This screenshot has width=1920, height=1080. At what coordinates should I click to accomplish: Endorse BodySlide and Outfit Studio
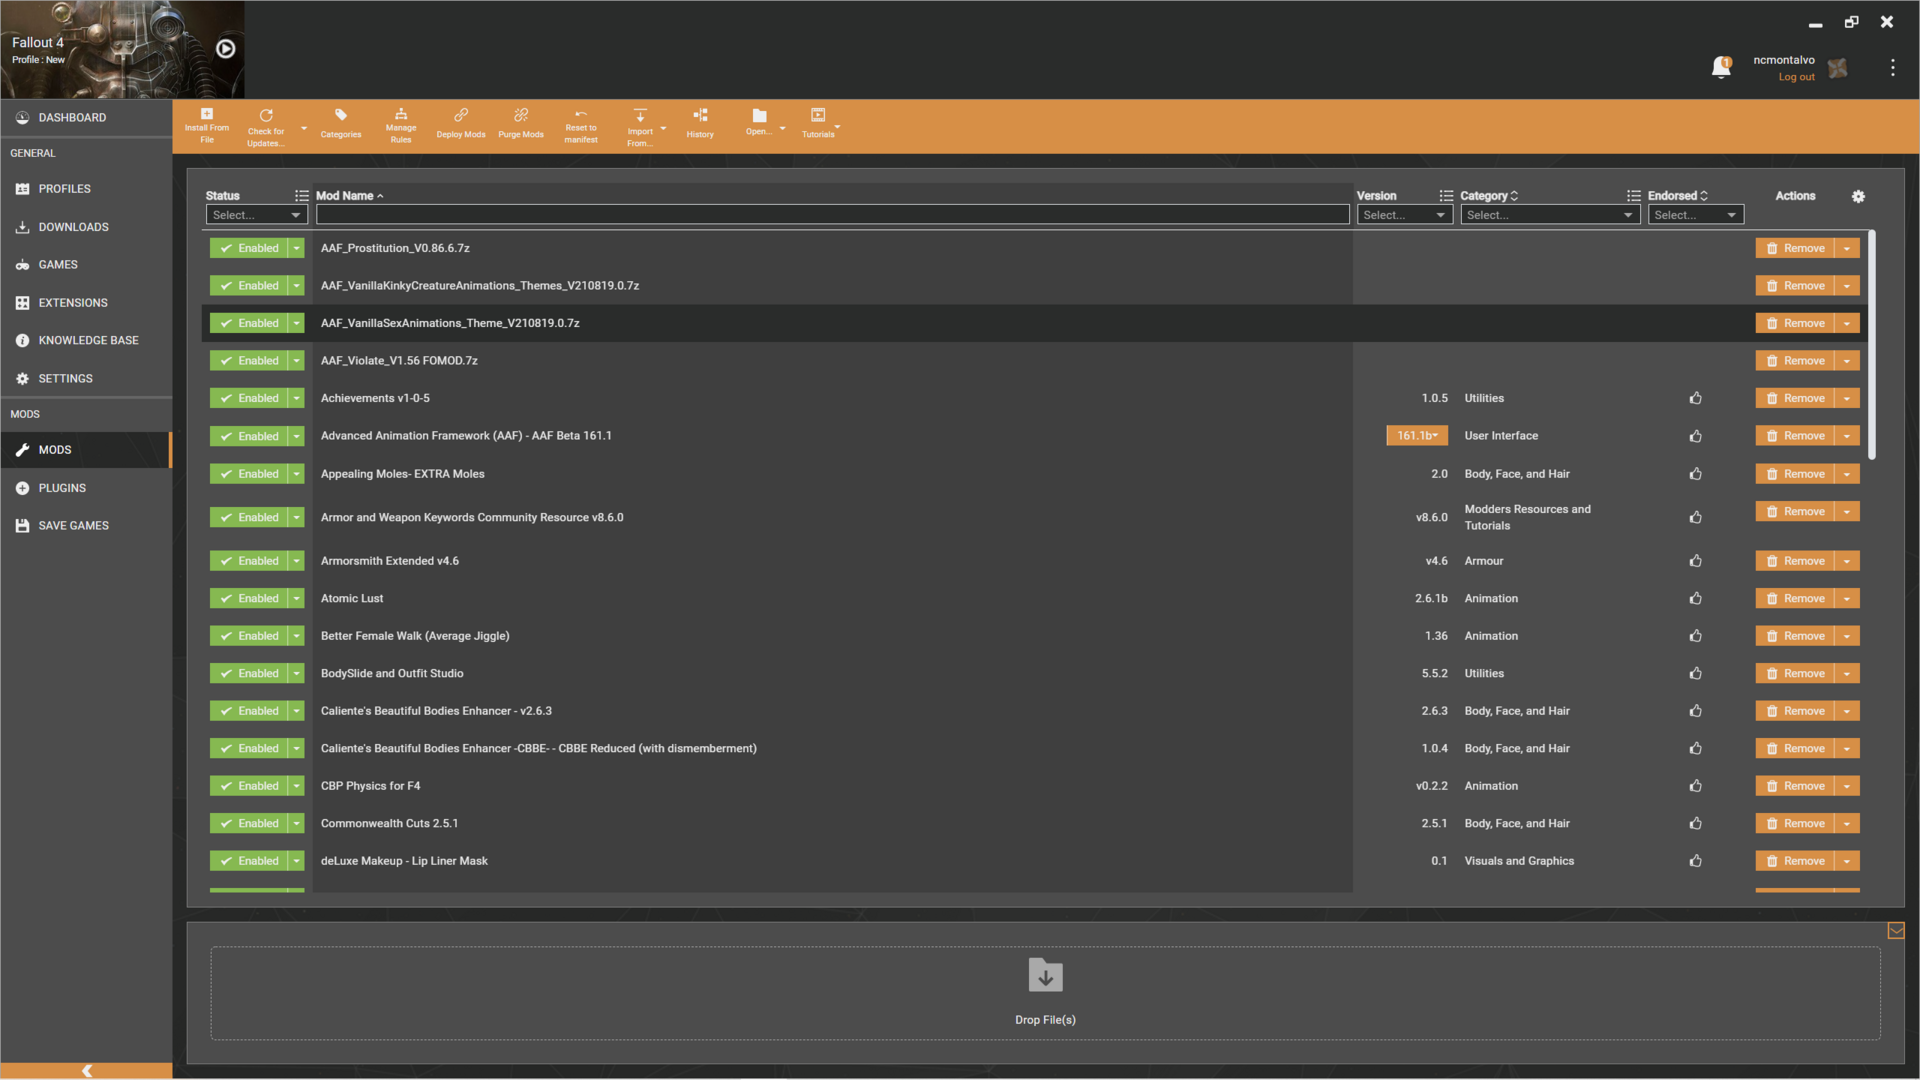[1696, 673]
